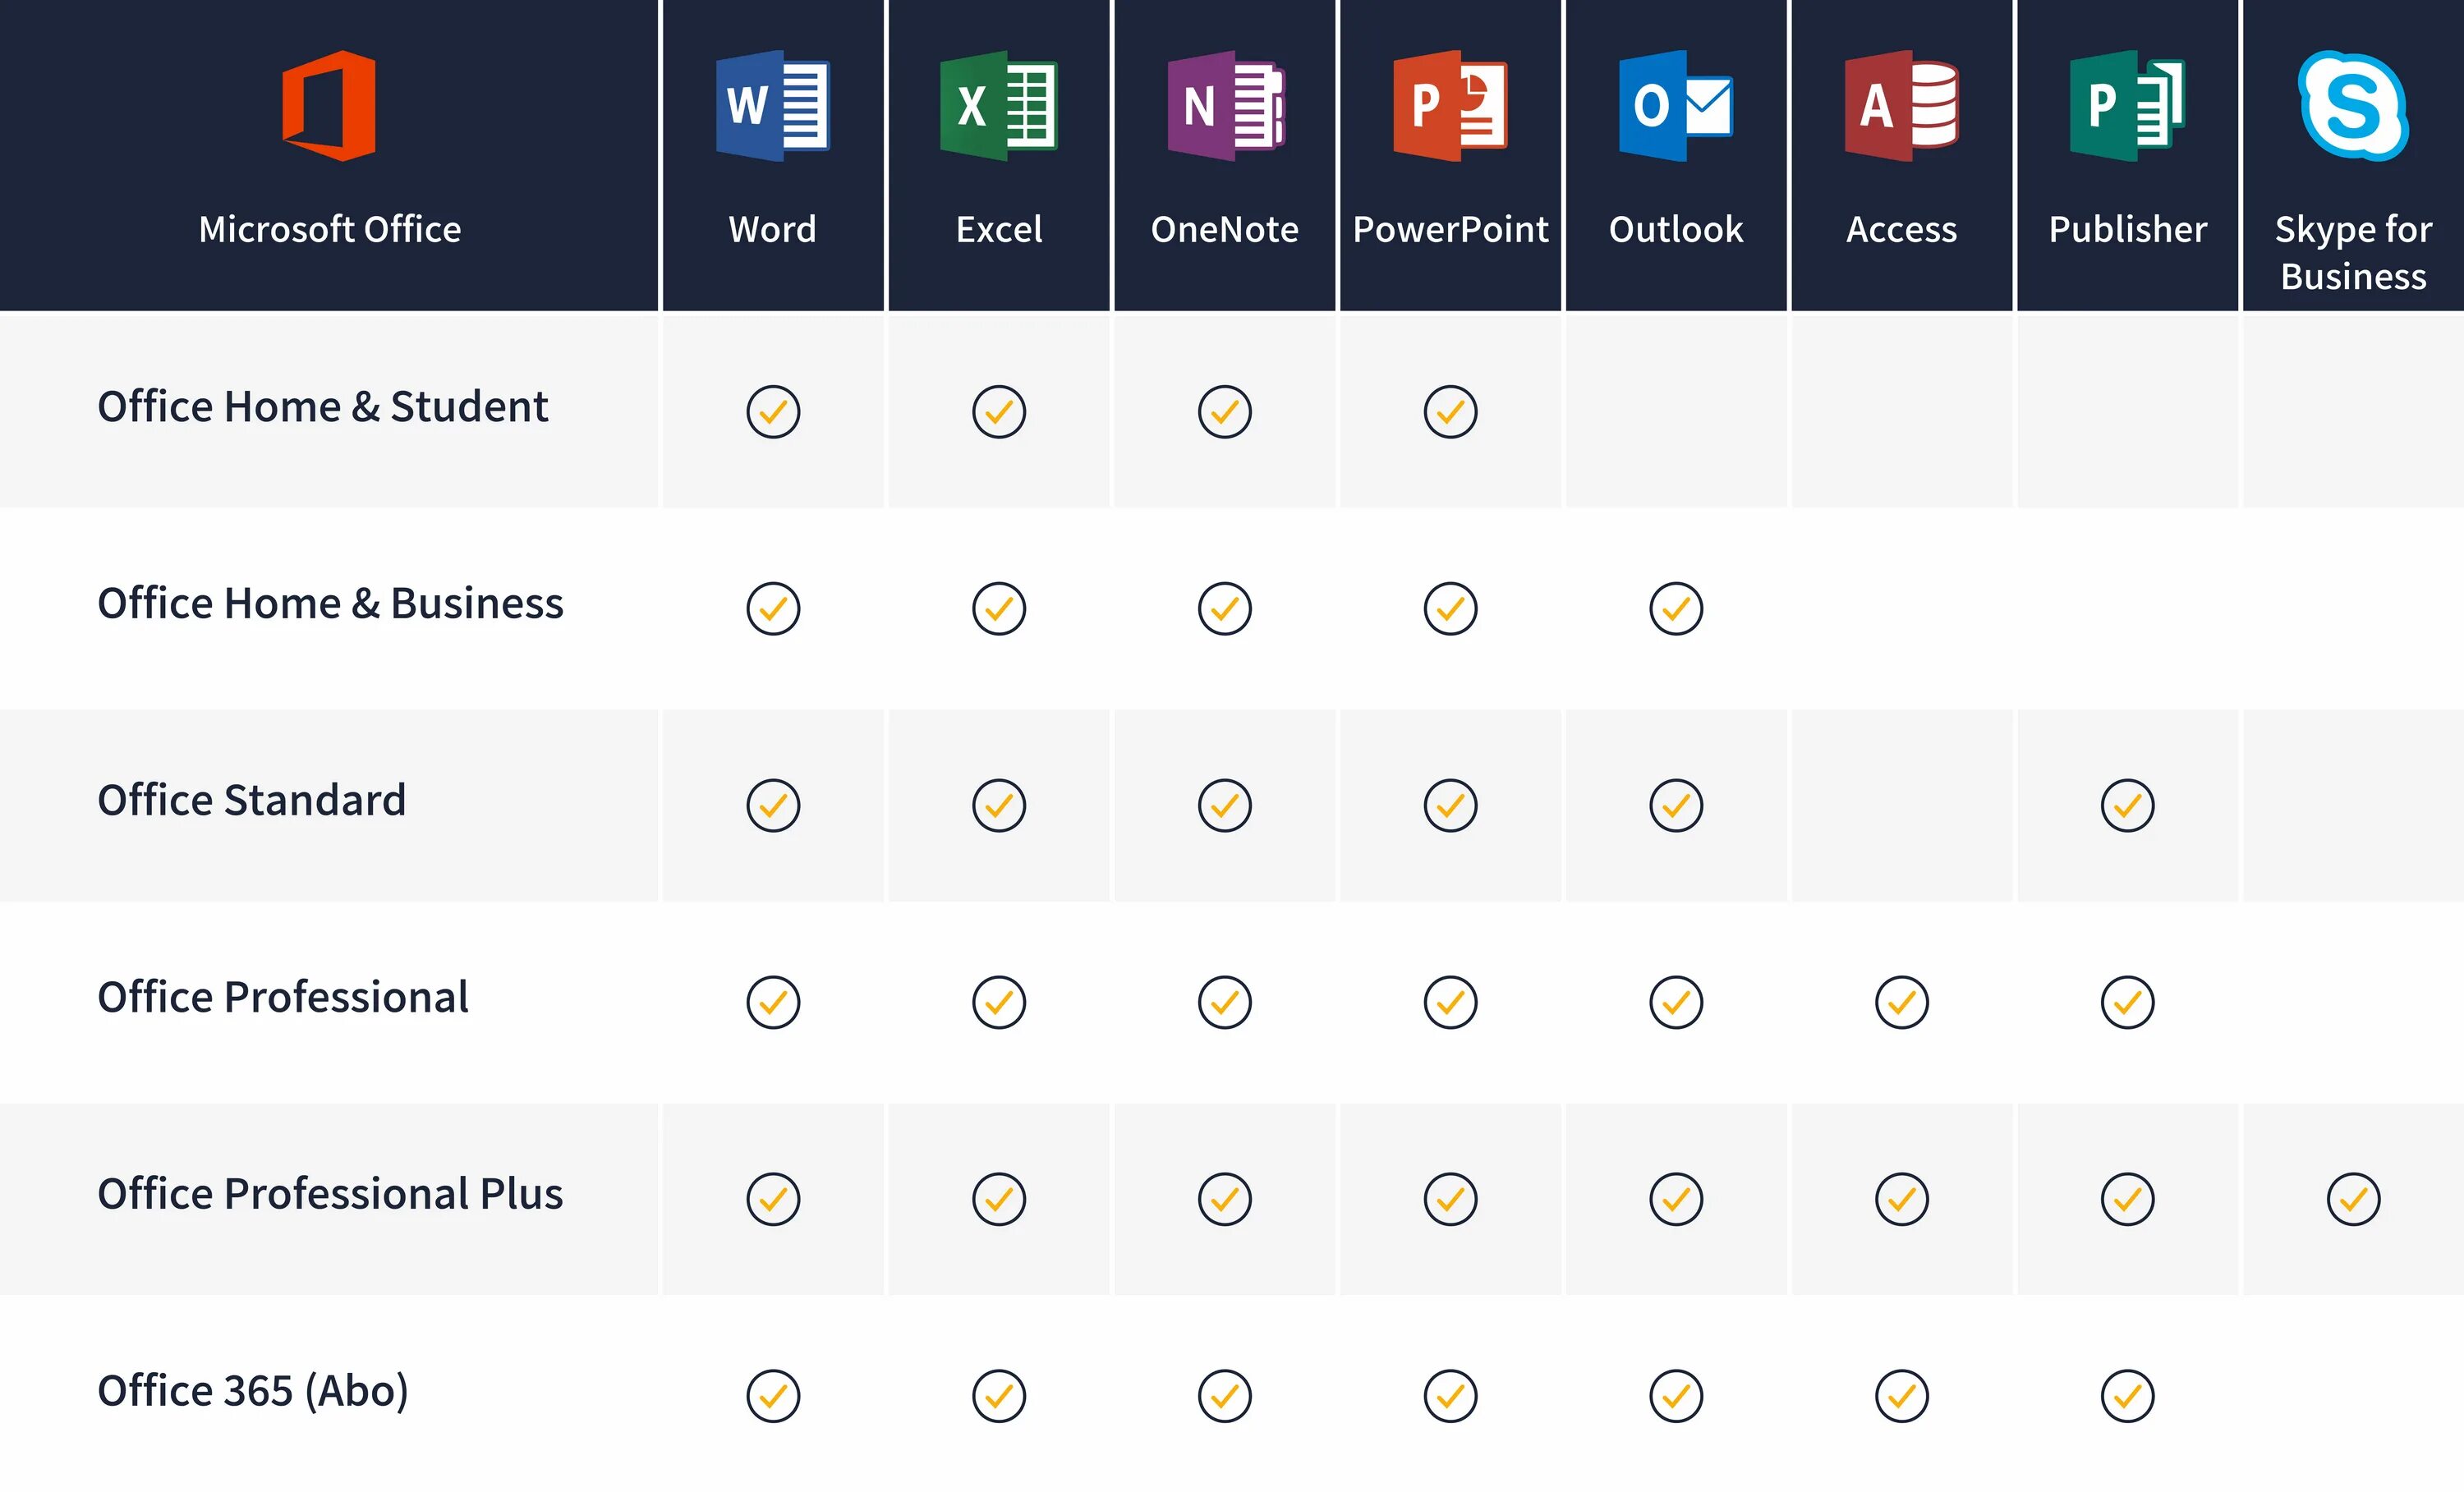Click the Skype for Business header text

2353,252
